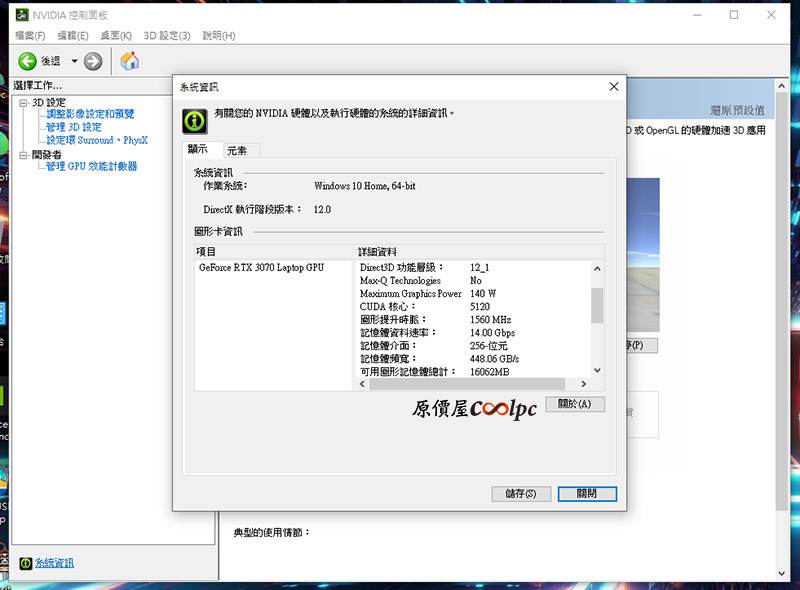Click the Windows 10 Home, 64-bit text

click(x=365, y=186)
